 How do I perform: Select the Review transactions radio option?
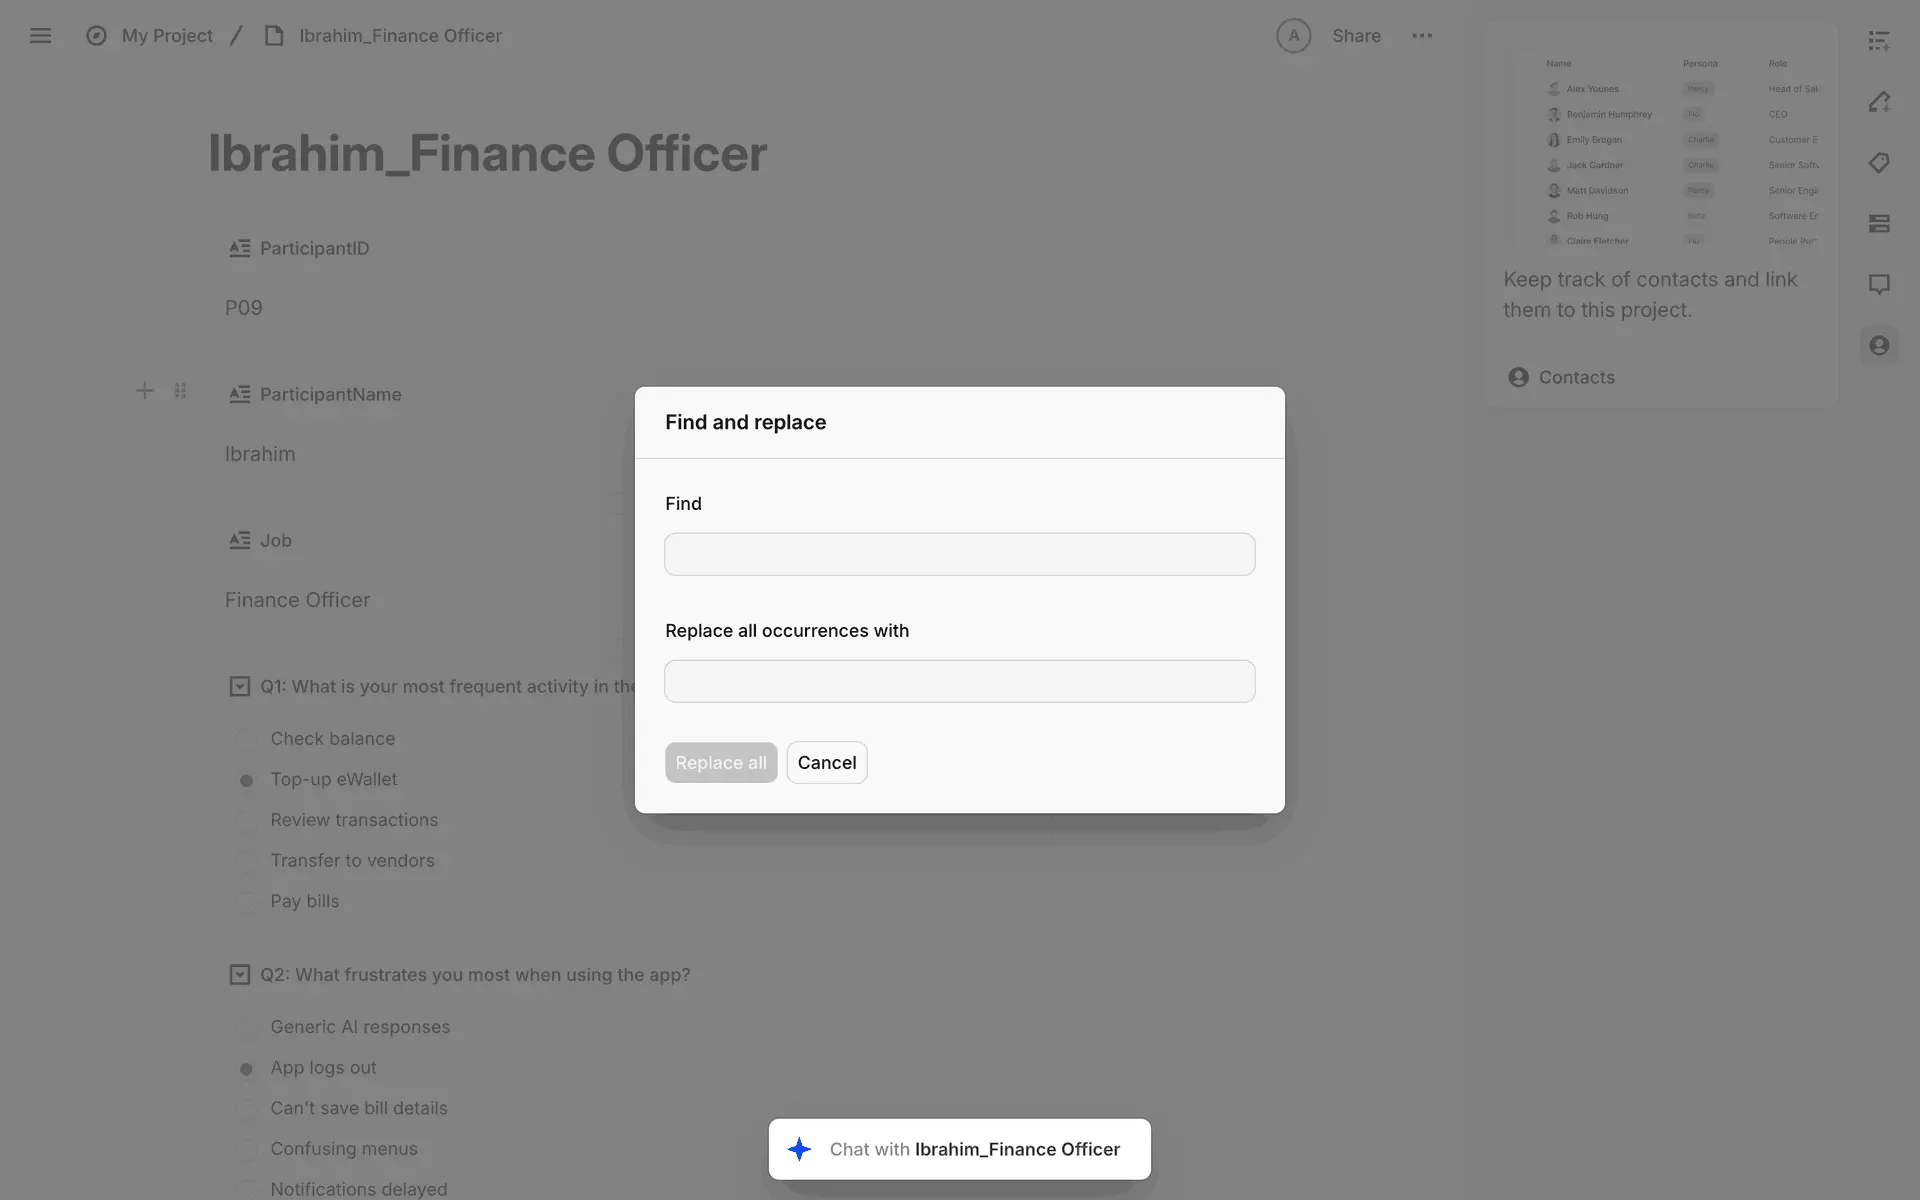click(246, 821)
